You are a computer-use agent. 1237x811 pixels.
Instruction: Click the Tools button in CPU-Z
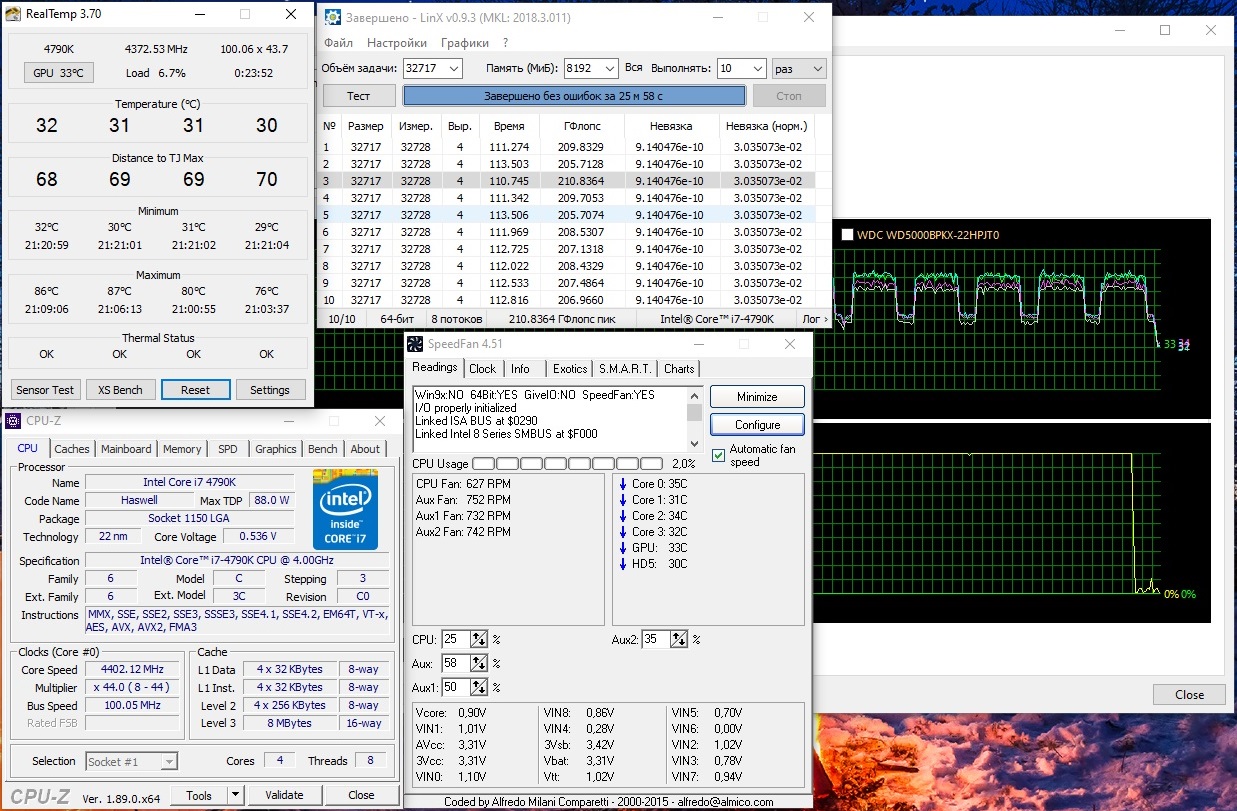coord(200,795)
